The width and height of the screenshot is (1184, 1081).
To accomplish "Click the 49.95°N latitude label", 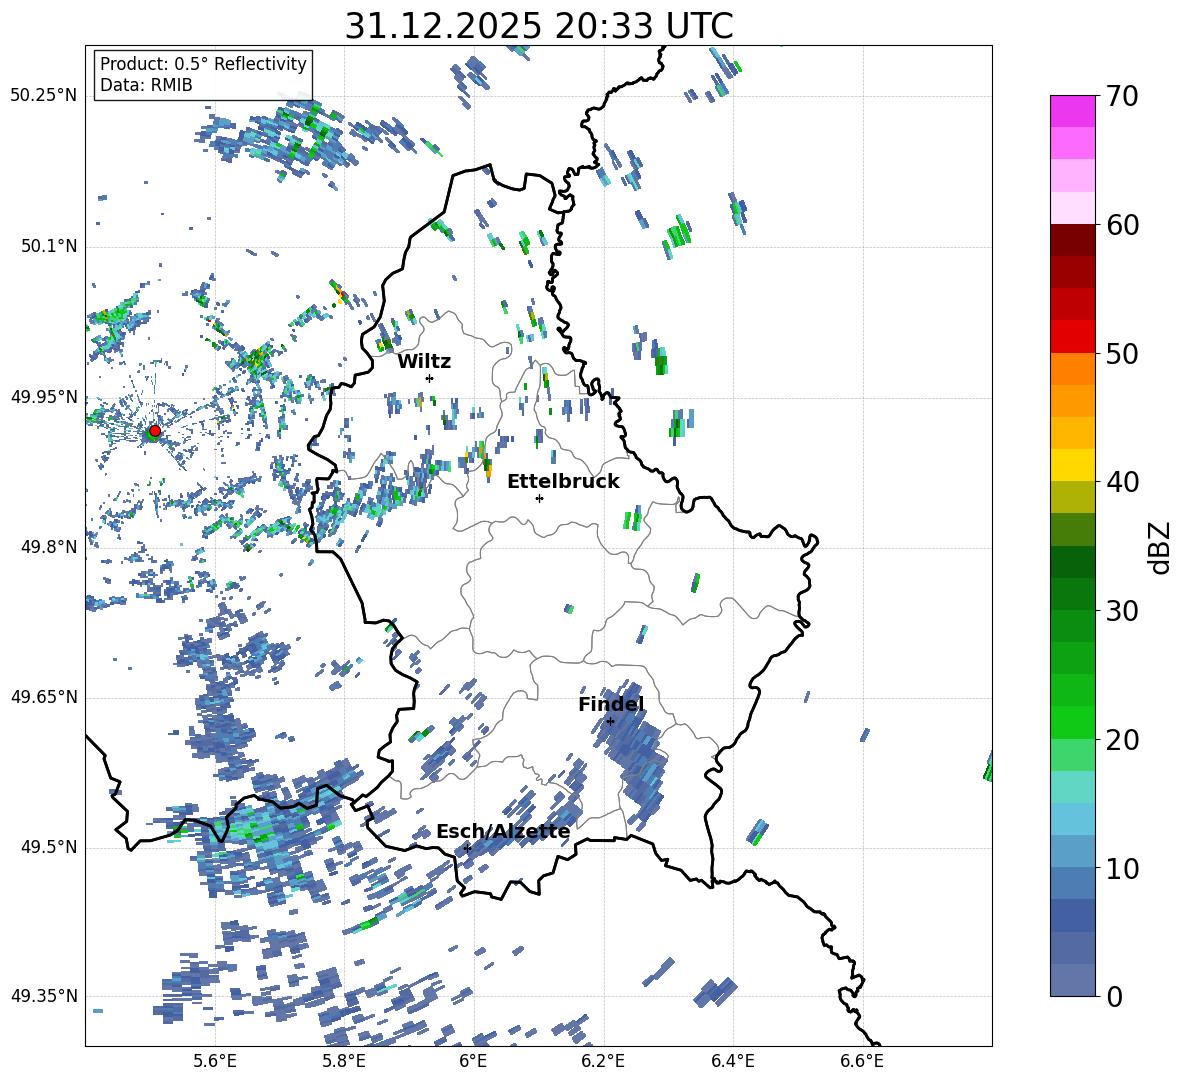I will tap(43, 397).
